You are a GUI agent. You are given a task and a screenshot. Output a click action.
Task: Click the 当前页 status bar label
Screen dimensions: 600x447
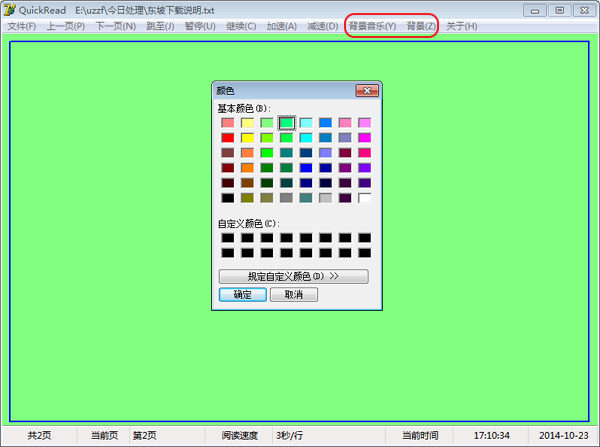click(104, 436)
